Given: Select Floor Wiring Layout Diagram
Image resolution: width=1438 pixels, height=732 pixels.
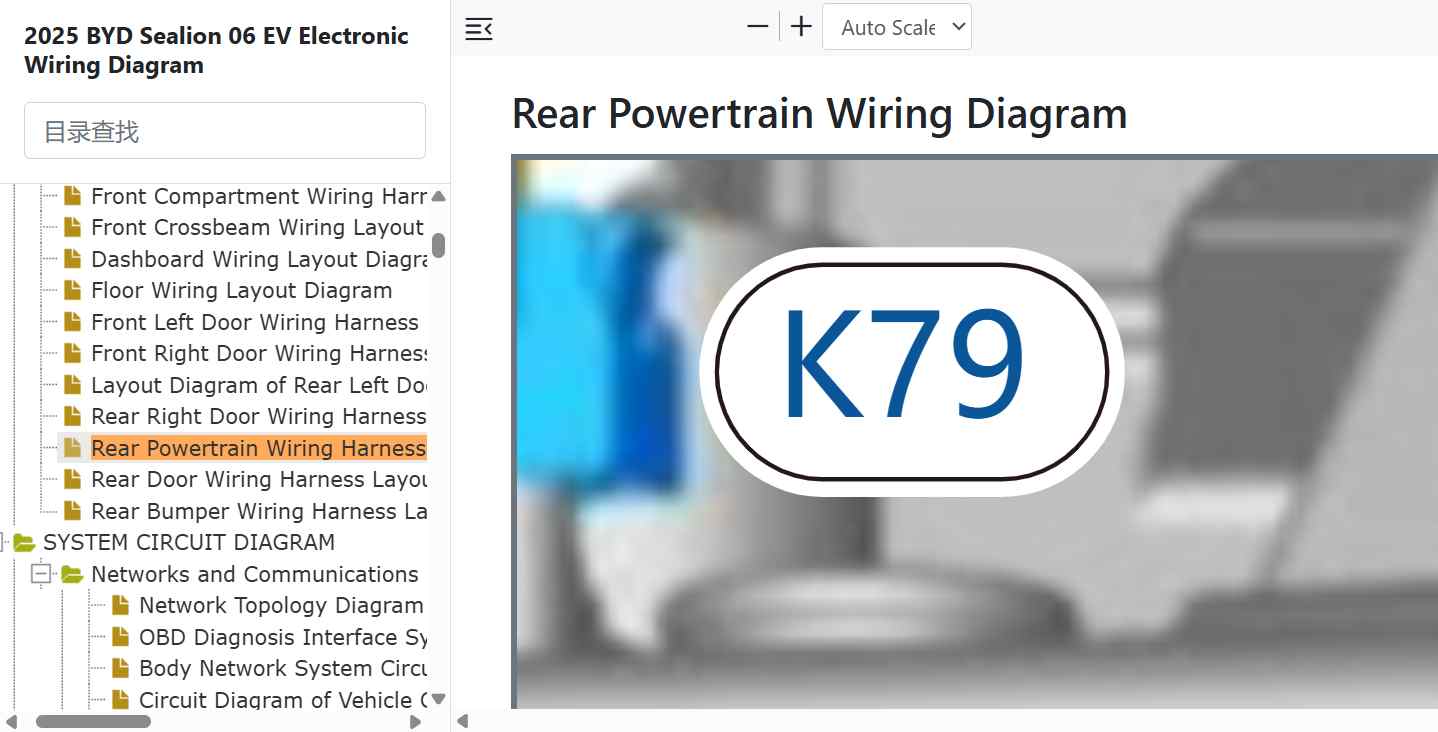Looking at the screenshot, I should (x=241, y=290).
